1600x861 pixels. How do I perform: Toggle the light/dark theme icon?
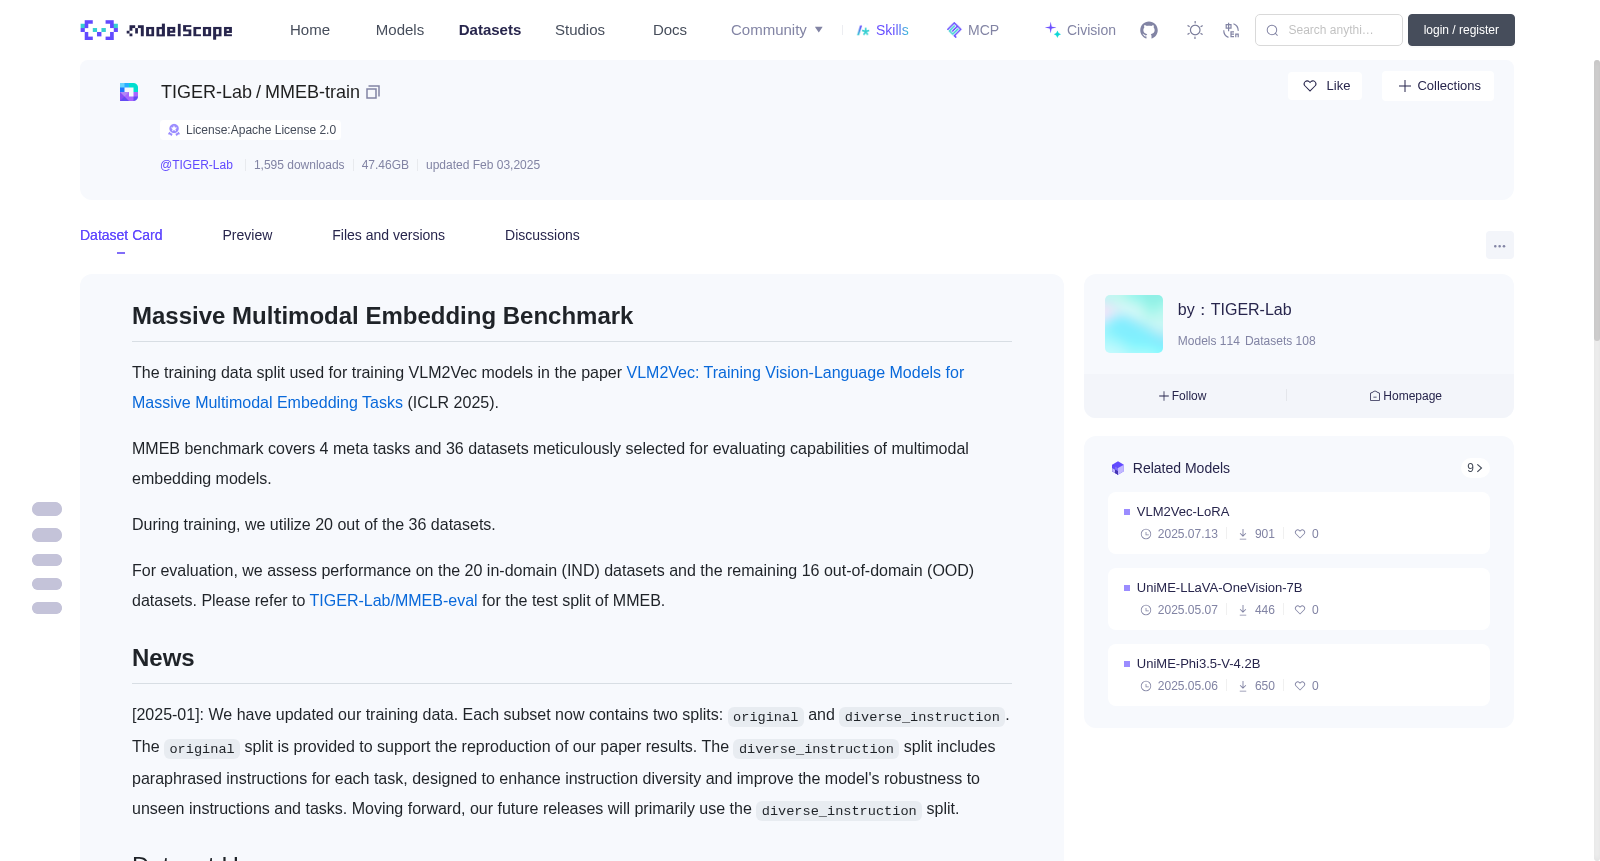click(1195, 30)
